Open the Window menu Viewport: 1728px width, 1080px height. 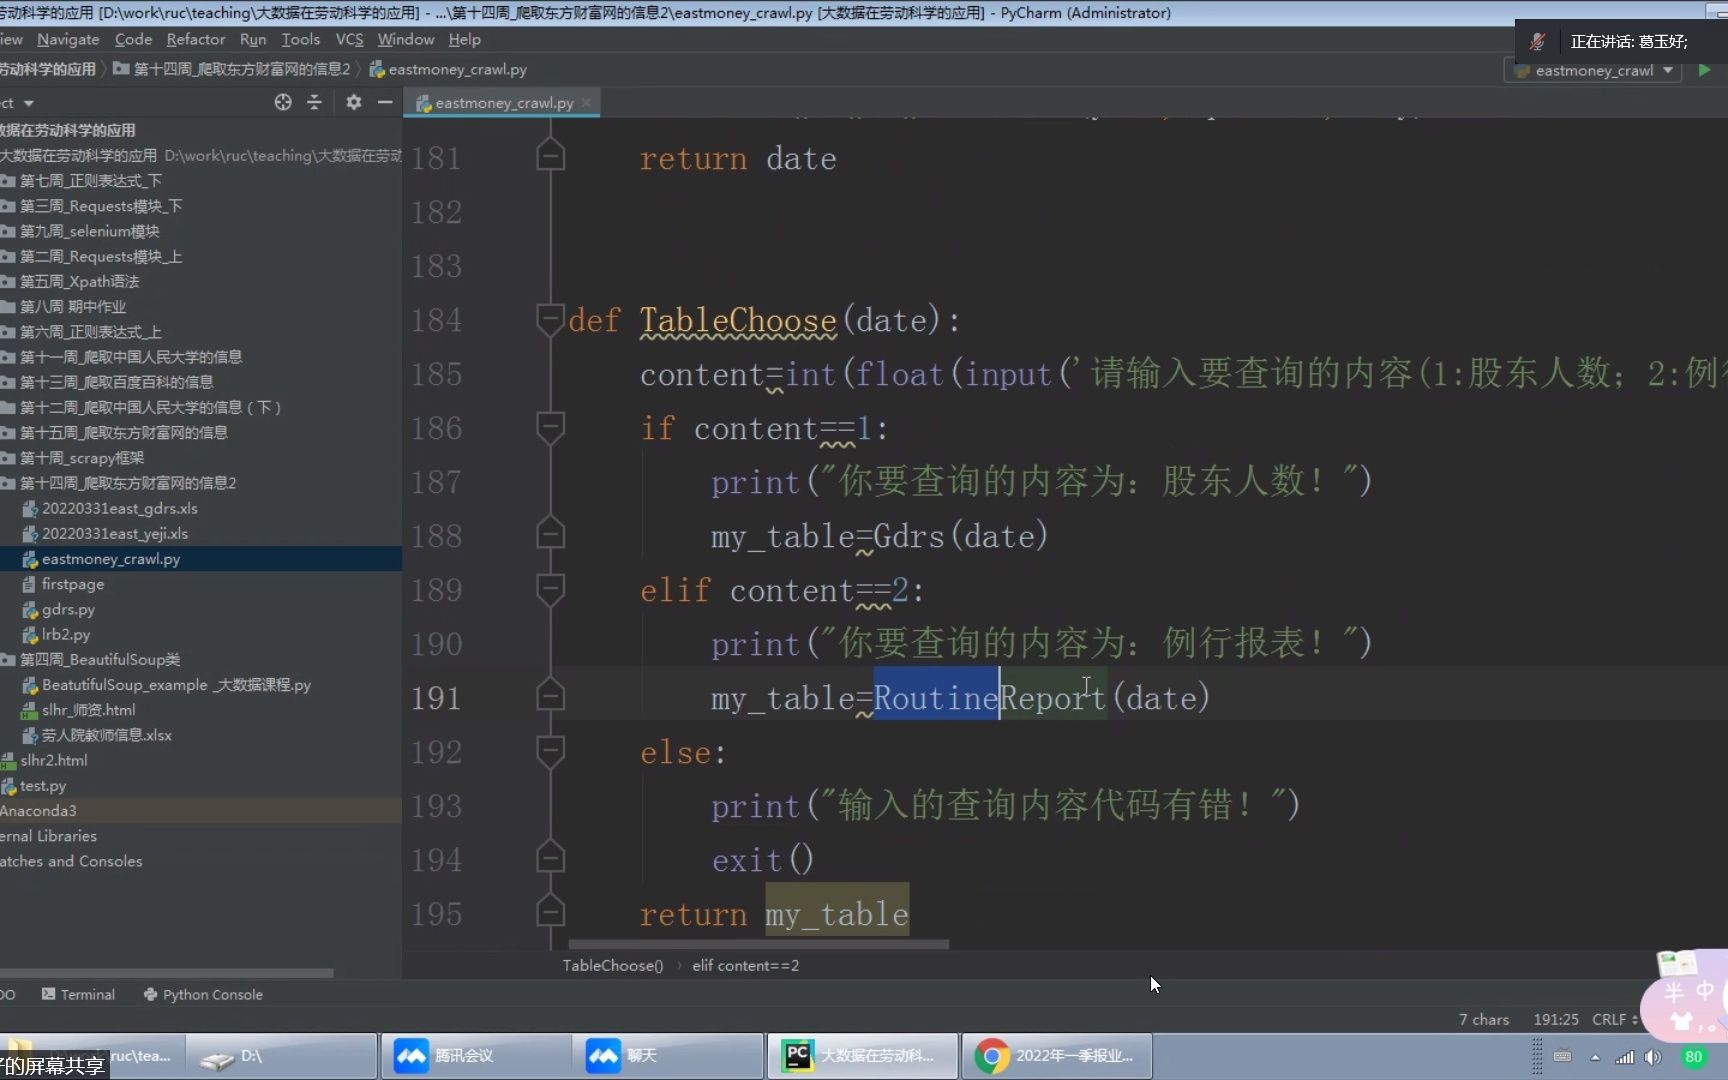point(406,39)
